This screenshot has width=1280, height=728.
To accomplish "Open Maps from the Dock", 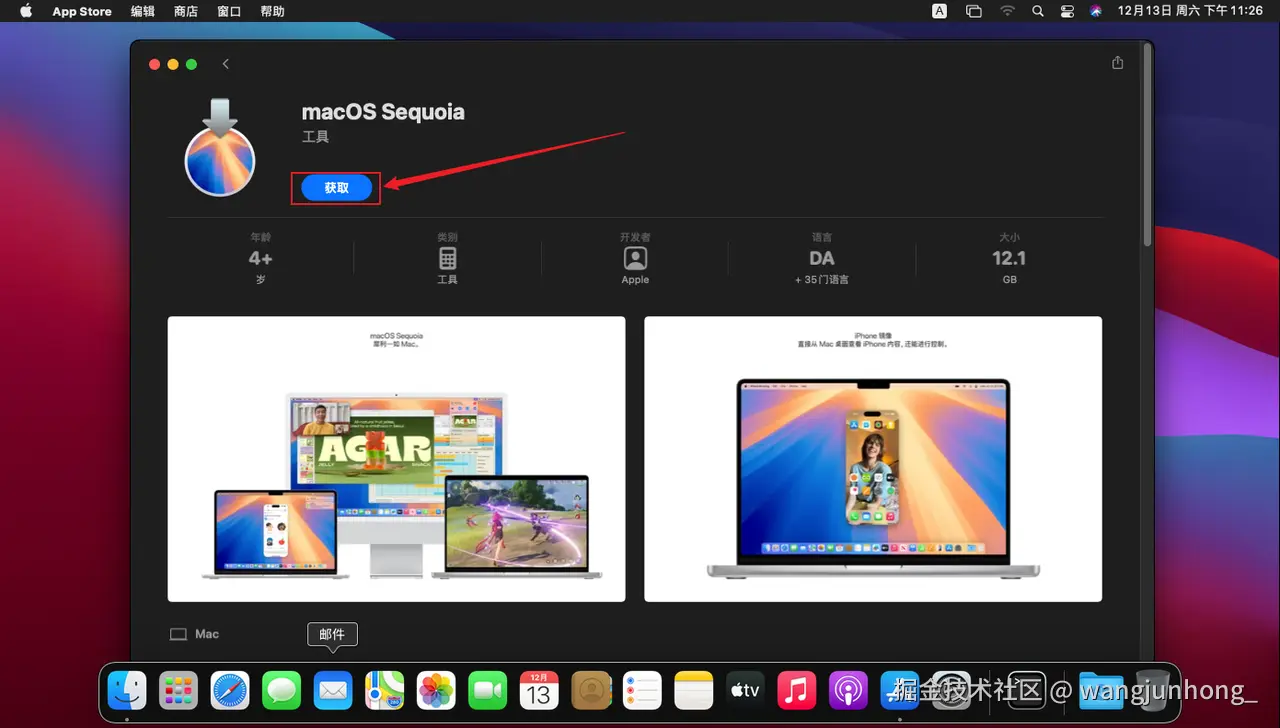I will [385, 690].
